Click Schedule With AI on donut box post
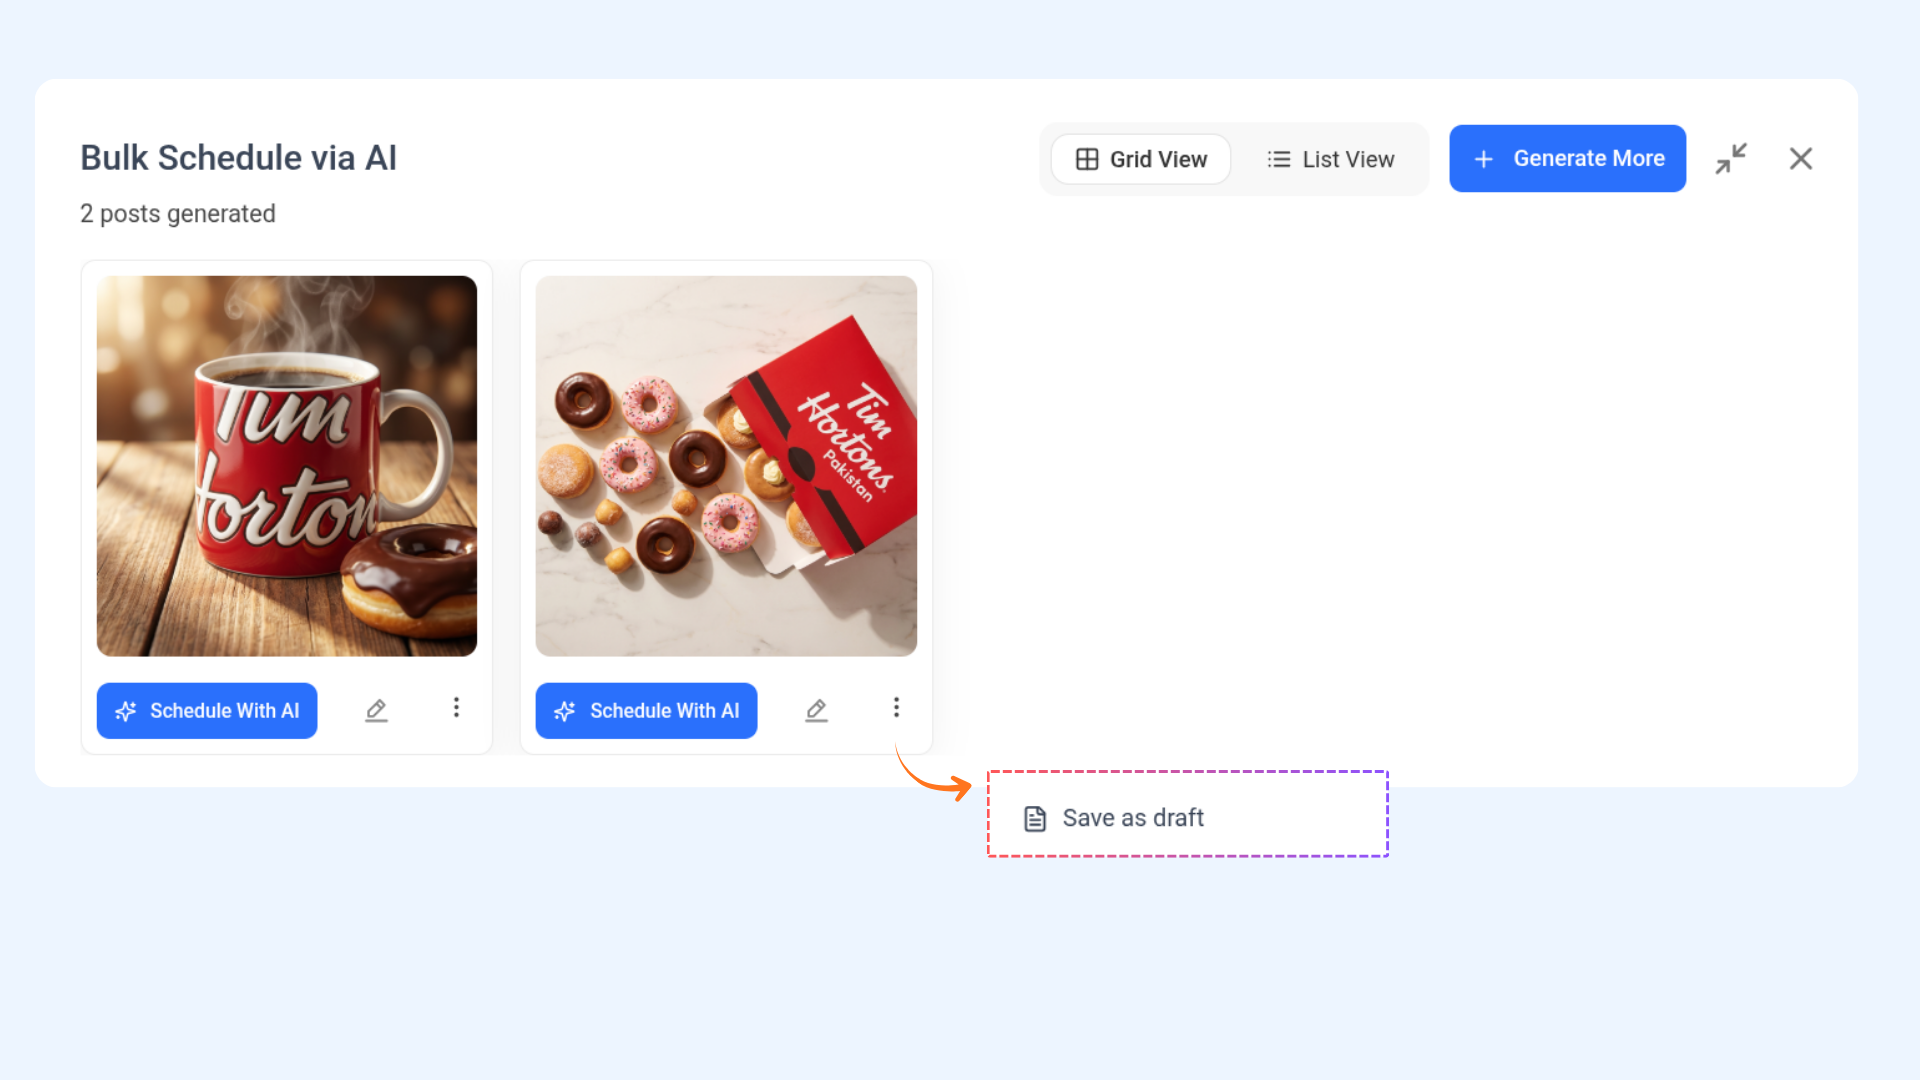 pos(646,711)
